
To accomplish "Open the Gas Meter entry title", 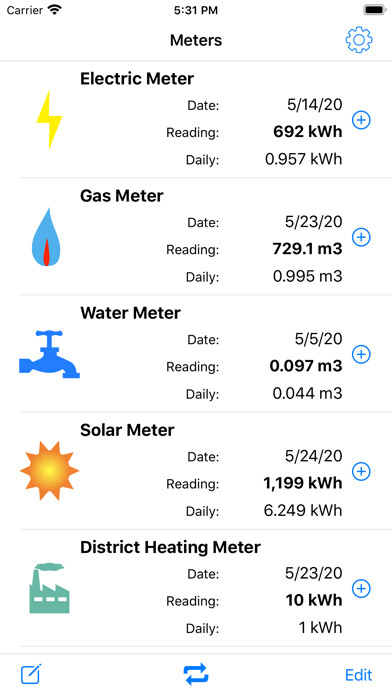I will (122, 196).
